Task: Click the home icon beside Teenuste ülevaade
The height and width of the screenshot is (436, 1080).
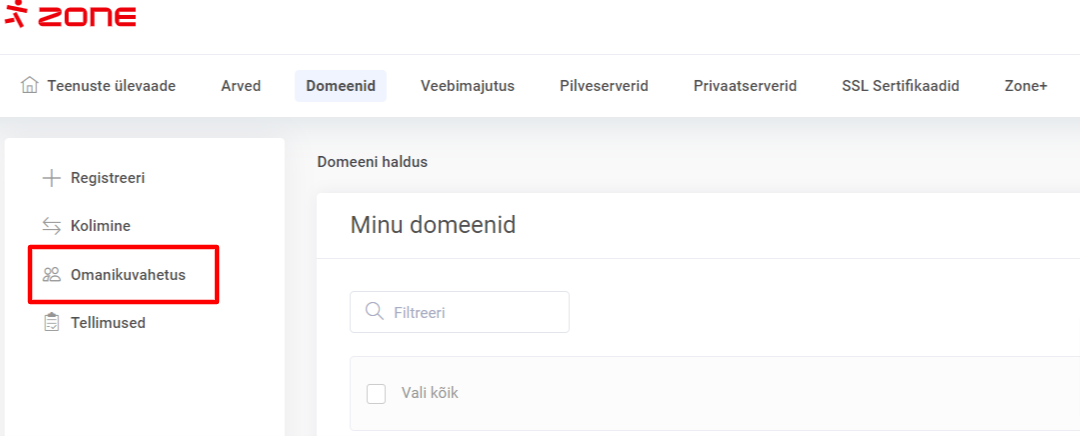Action: (30, 85)
